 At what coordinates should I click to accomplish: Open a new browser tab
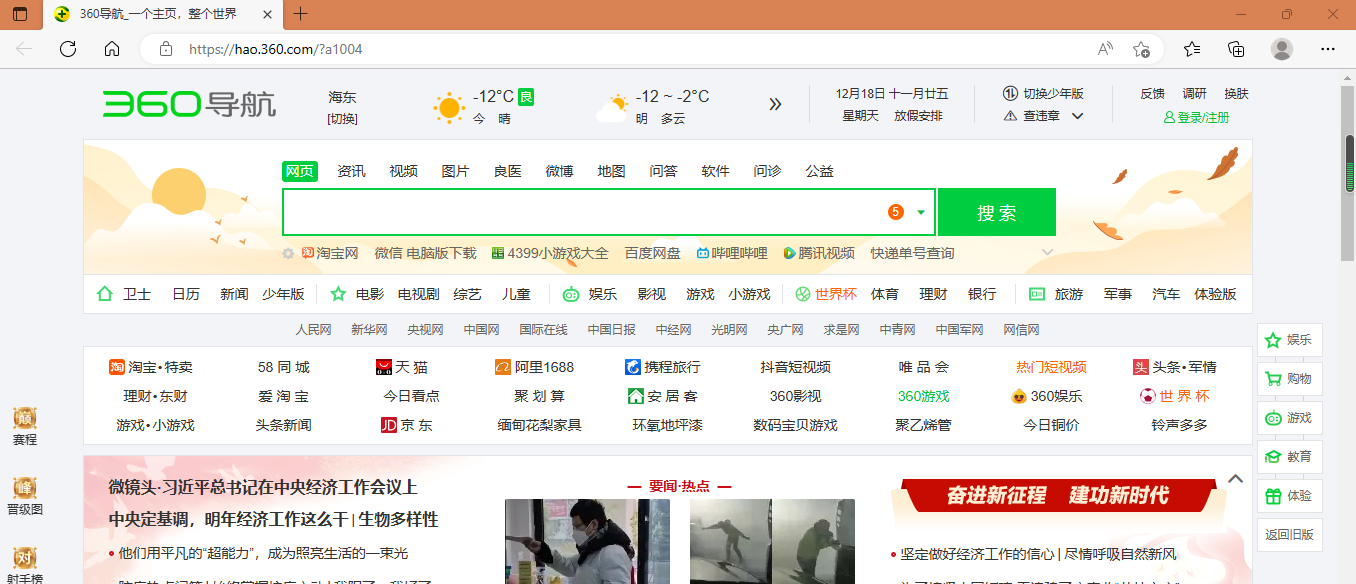coord(301,14)
